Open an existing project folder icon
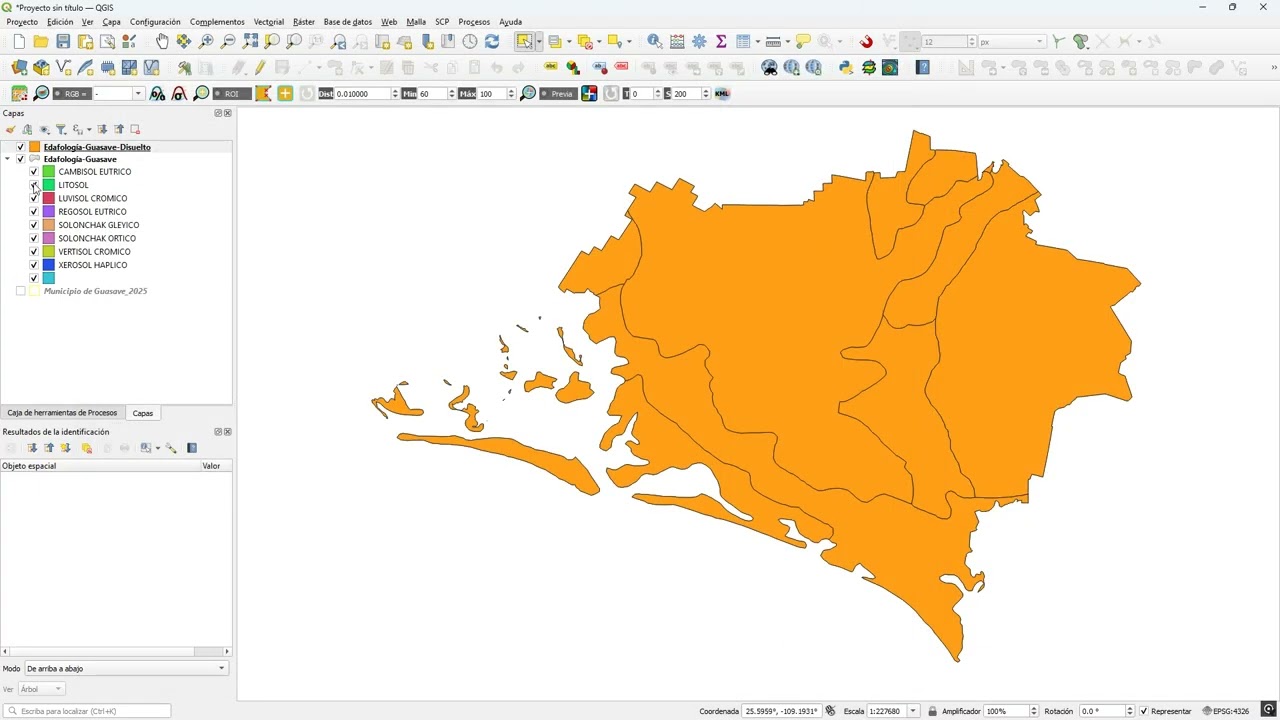Screen dimensions: 1280x720 point(41,41)
